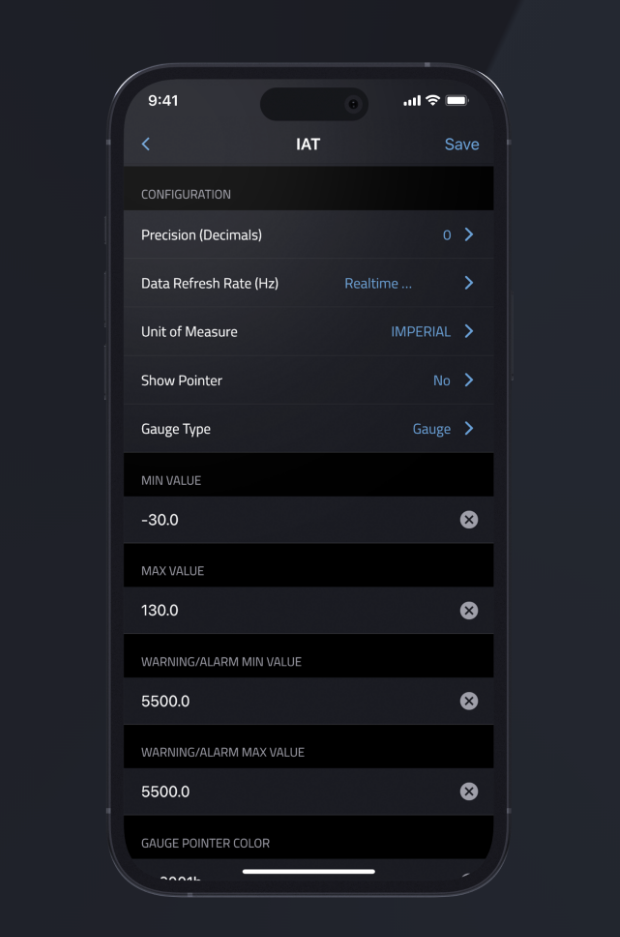Tap the home indicator bar
The height and width of the screenshot is (937, 620).
309,872
